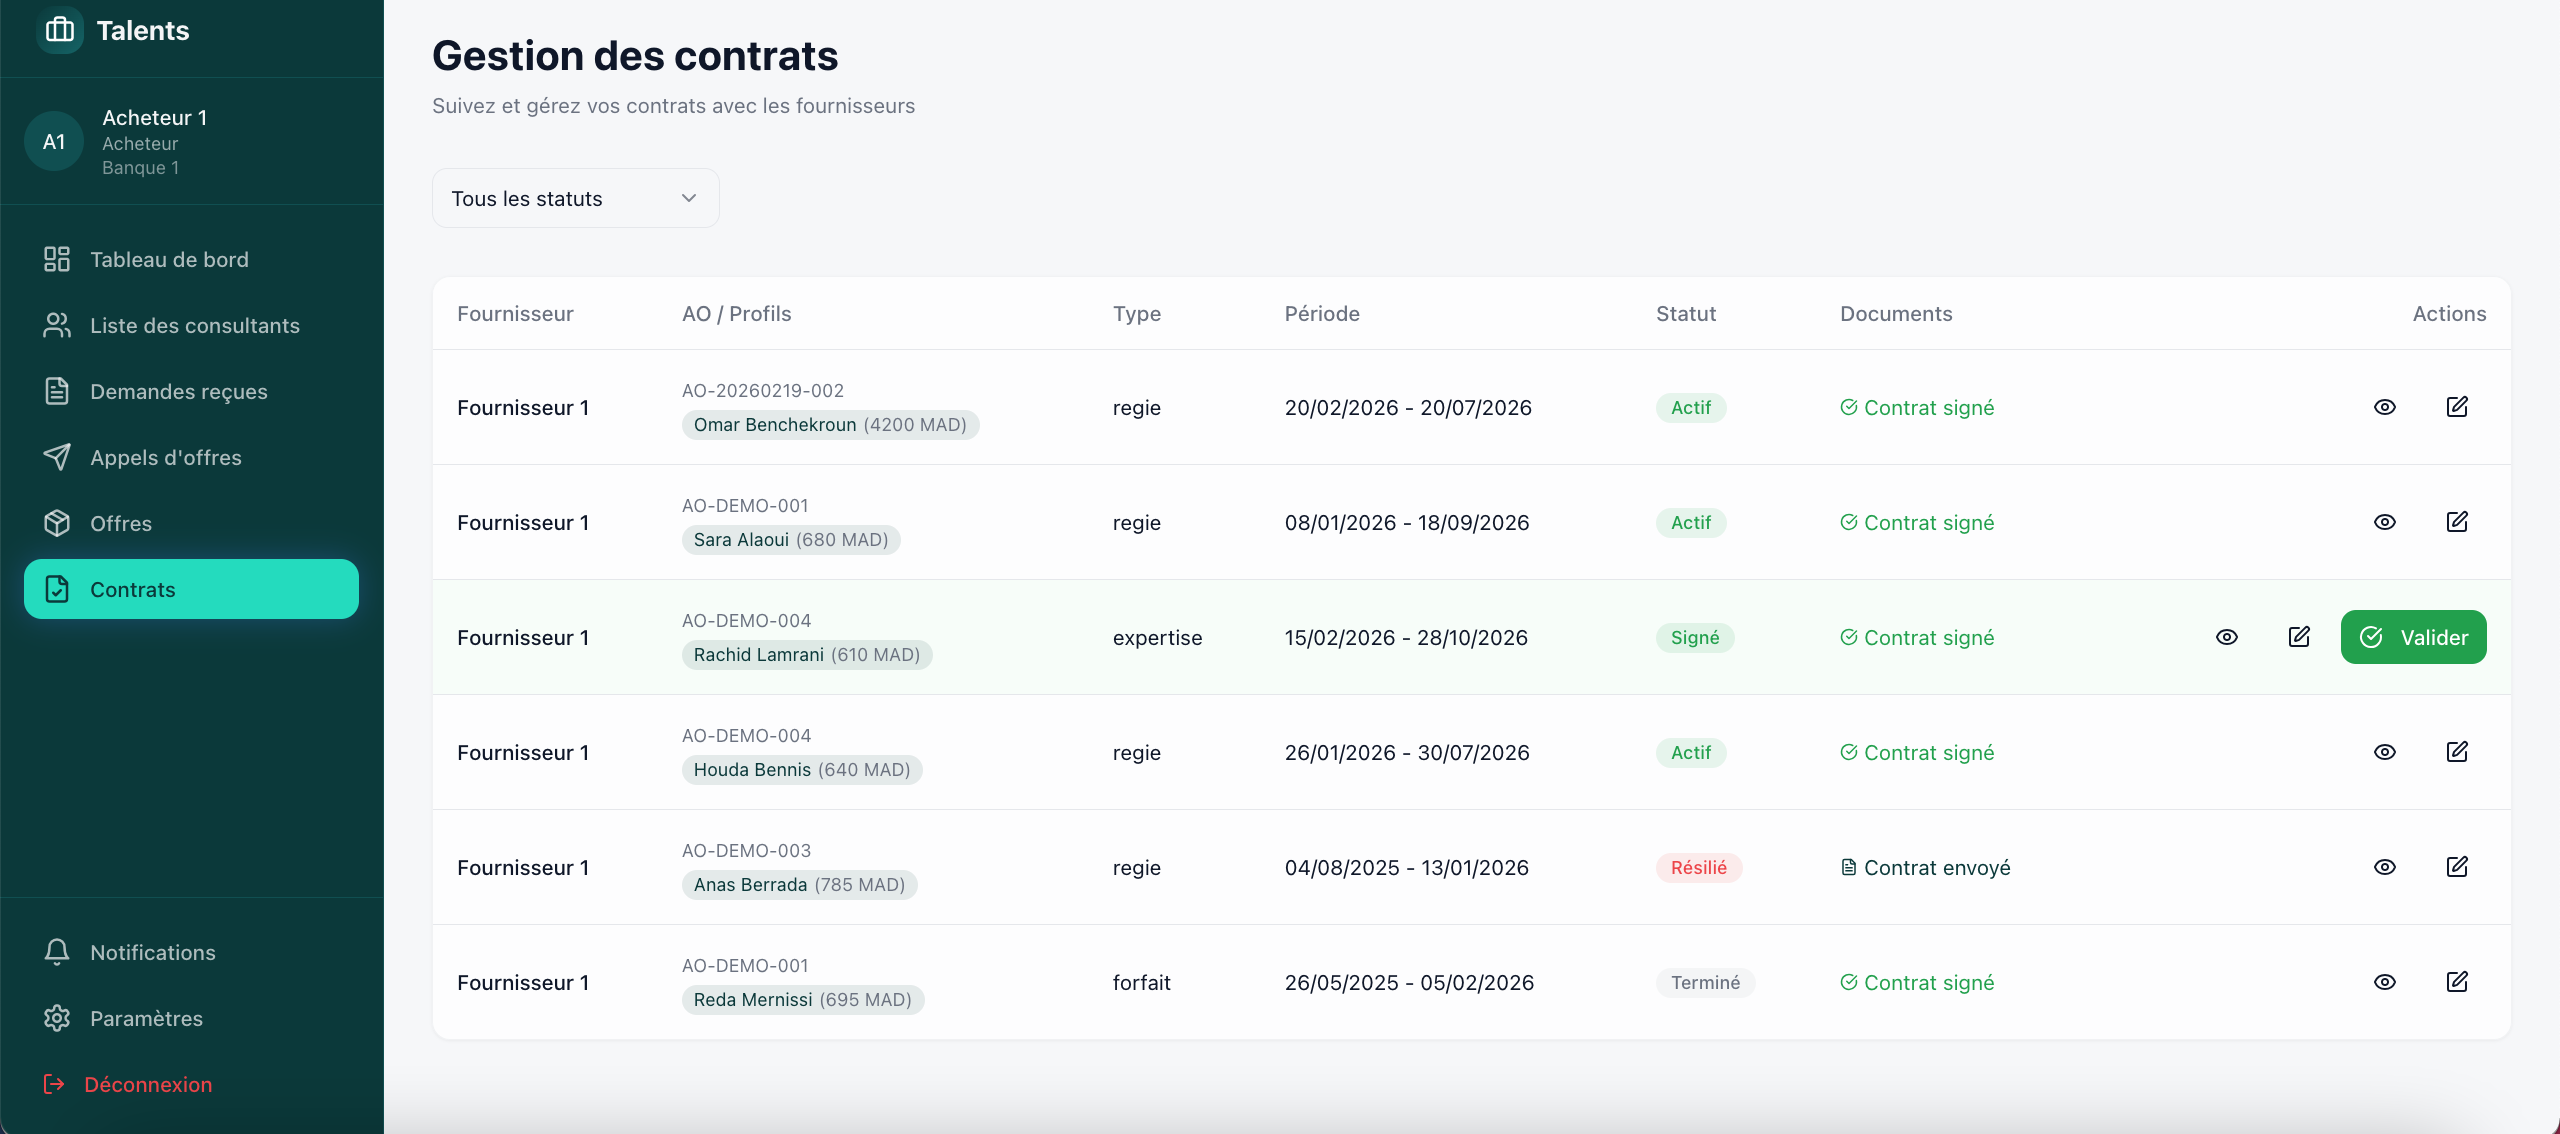Click the Houda Bennis profile chip
Screen dimensions: 2560x1134
801,770
